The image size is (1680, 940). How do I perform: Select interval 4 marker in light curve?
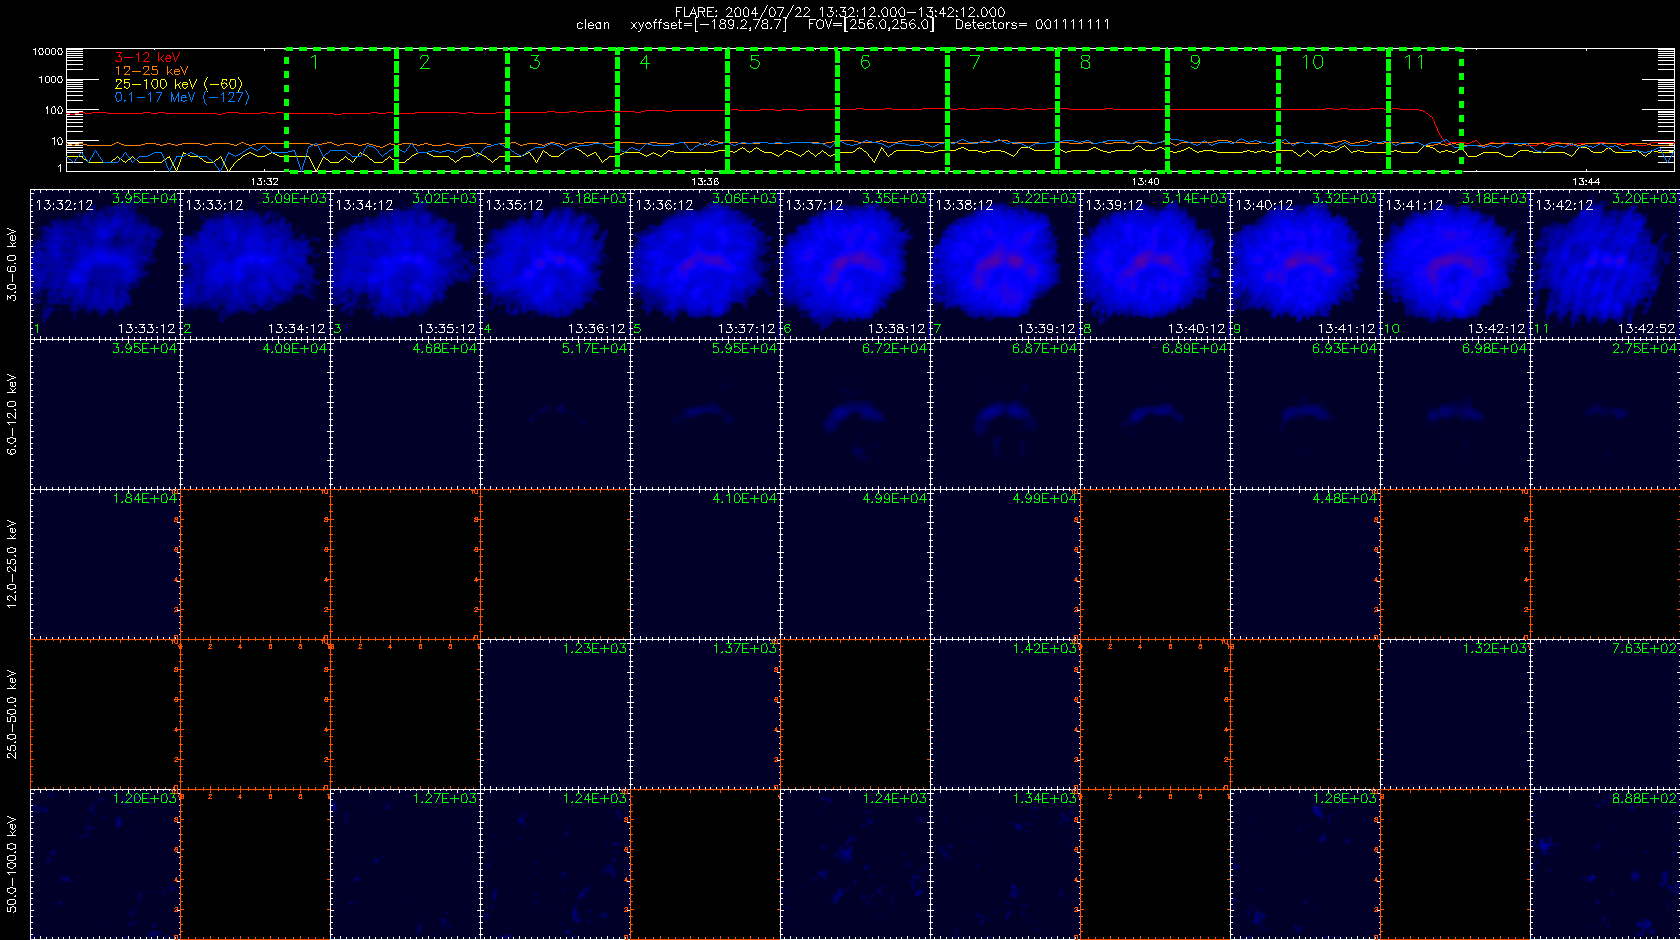click(x=645, y=63)
